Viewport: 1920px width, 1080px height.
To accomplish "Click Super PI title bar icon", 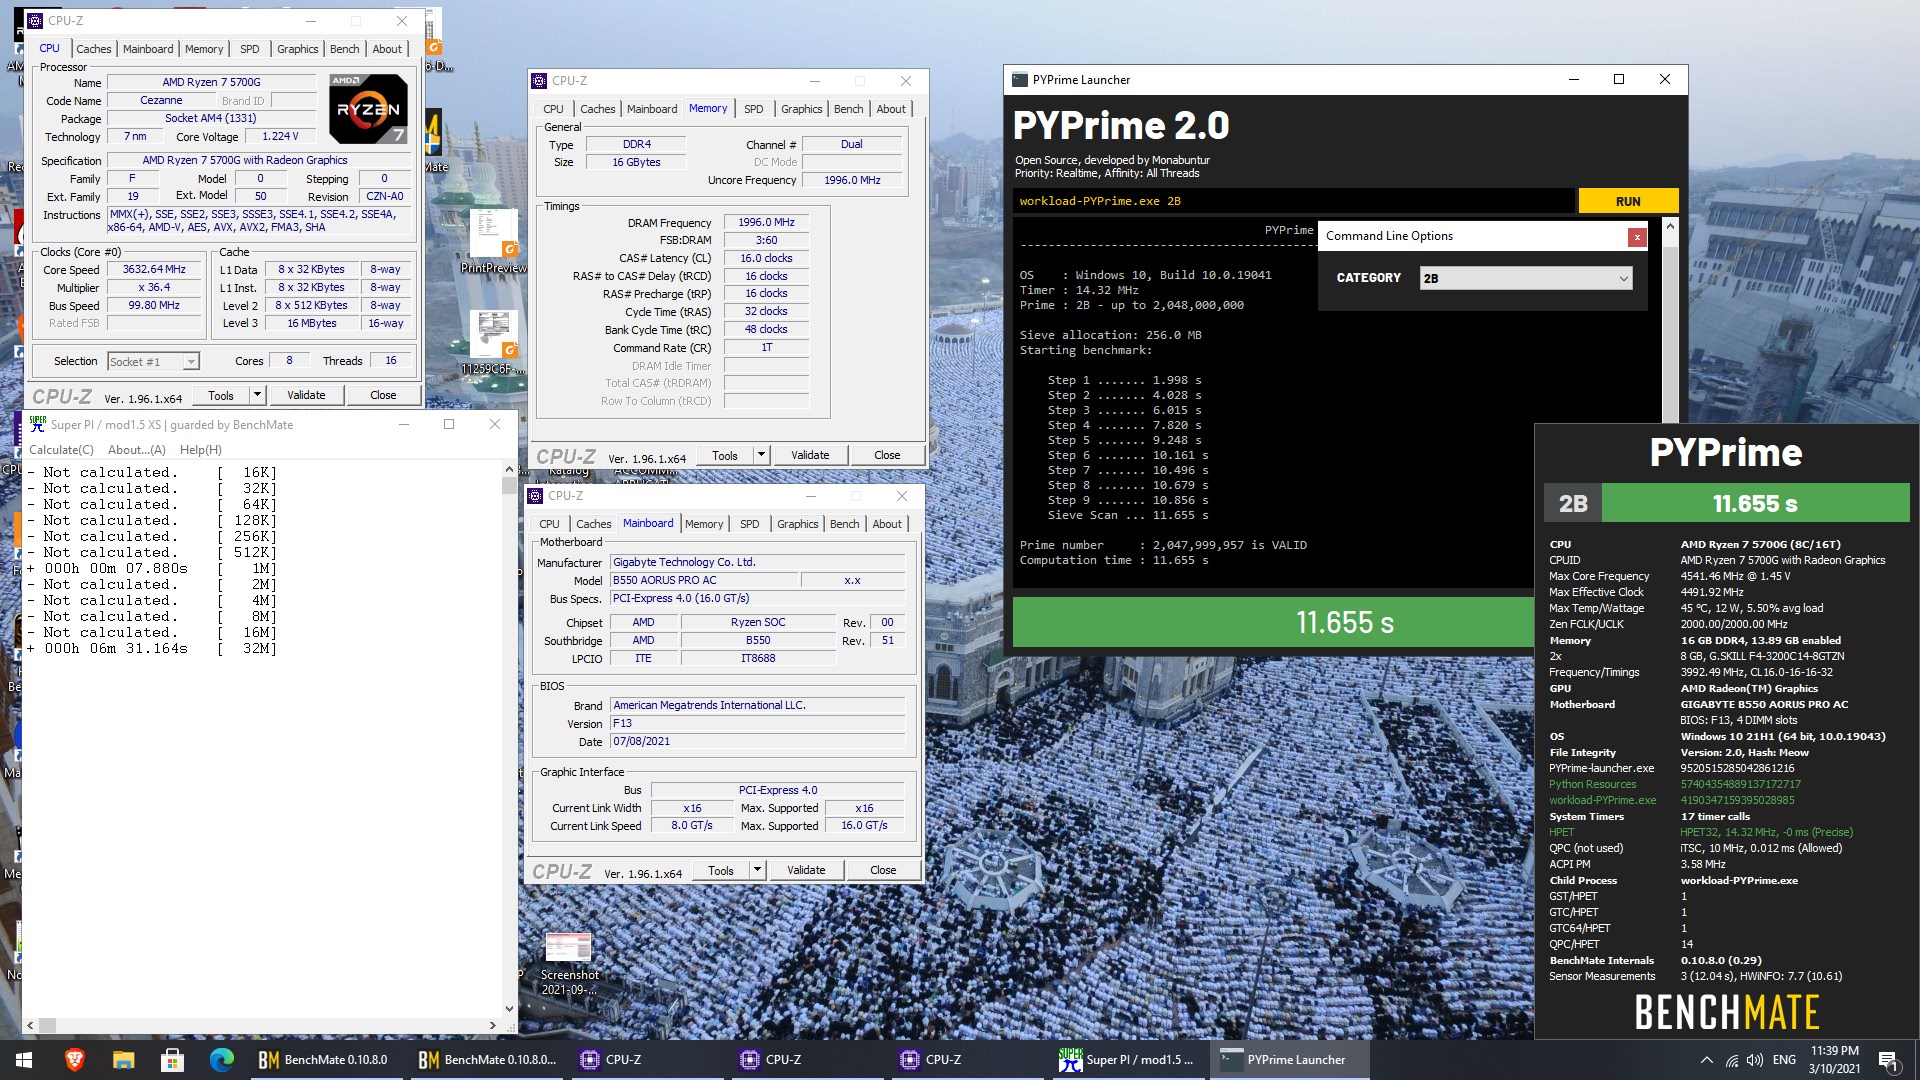I will [37, 424].
